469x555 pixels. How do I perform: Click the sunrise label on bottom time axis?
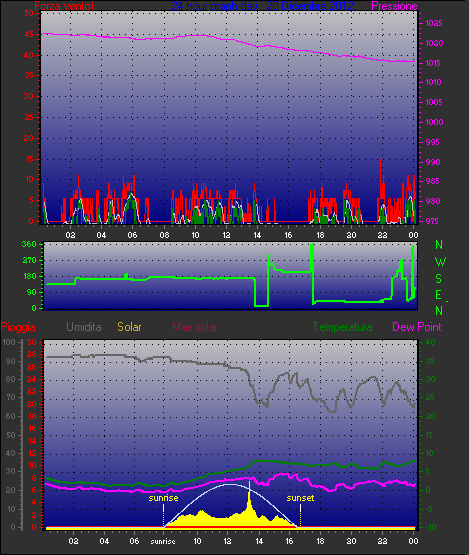click(x=163, y=542)
